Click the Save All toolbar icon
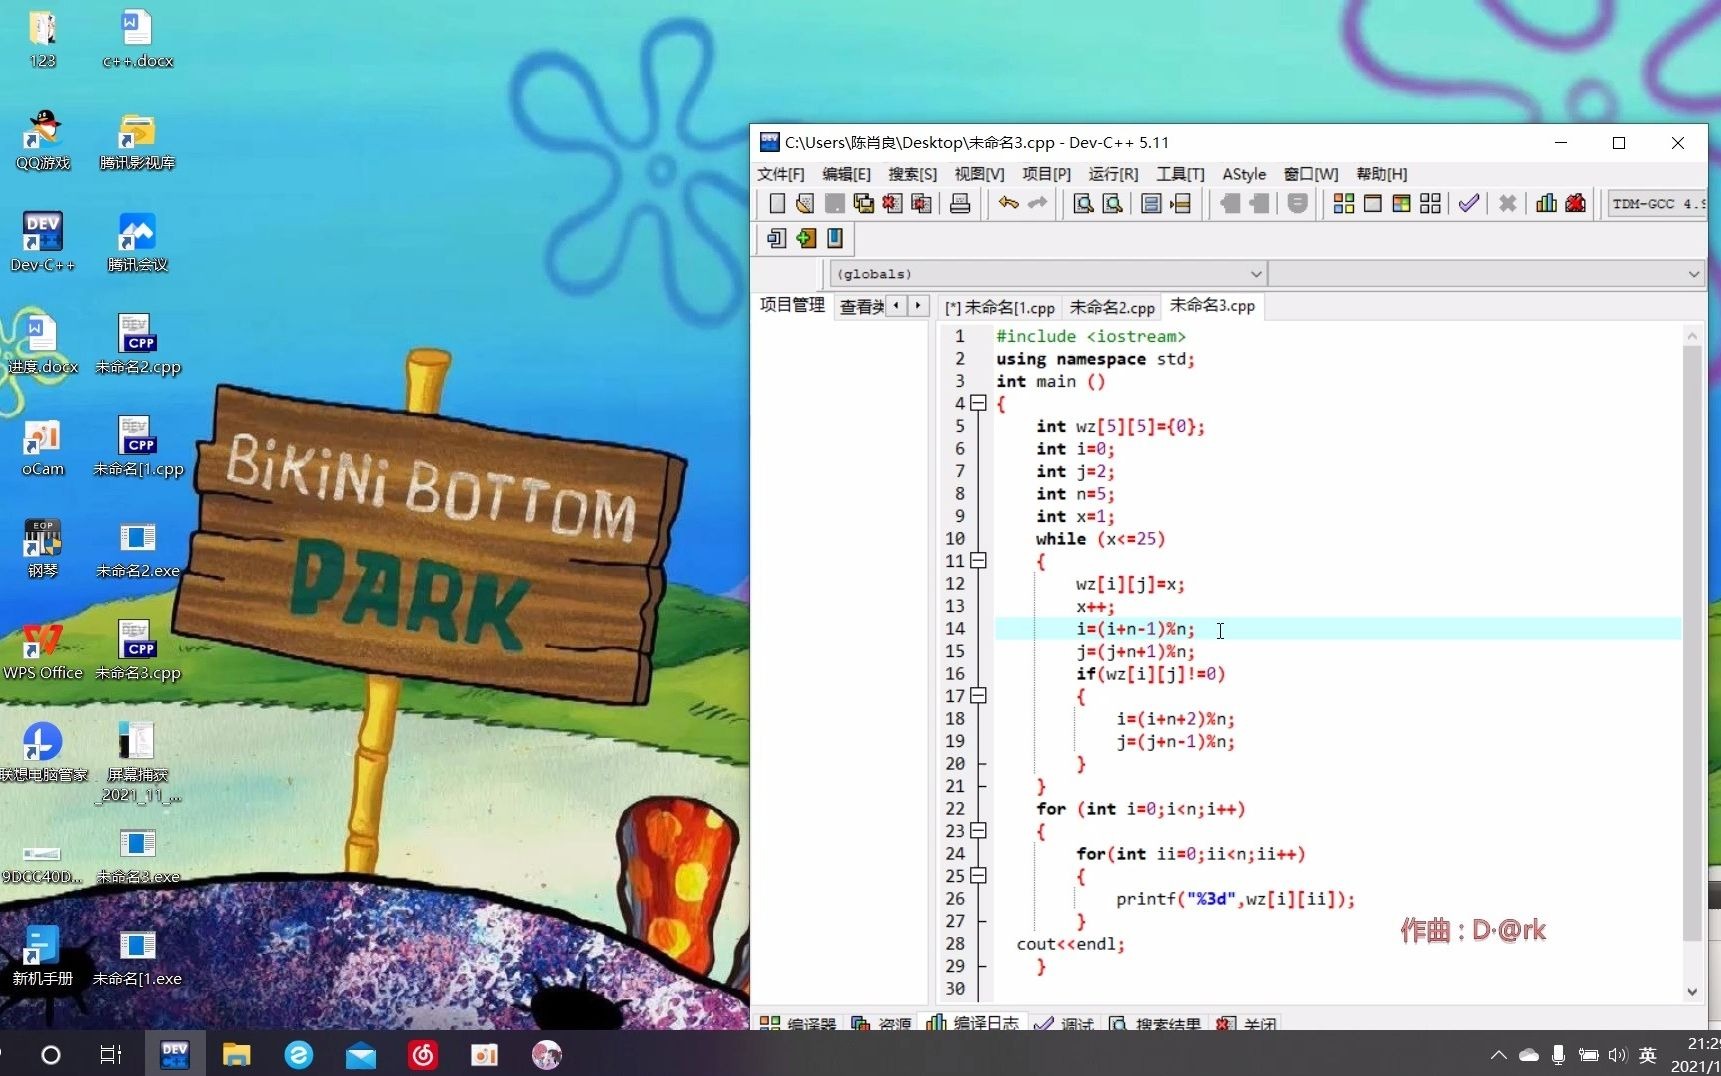This screenshot has height=1076, width=1721. (x=863, y=204)
